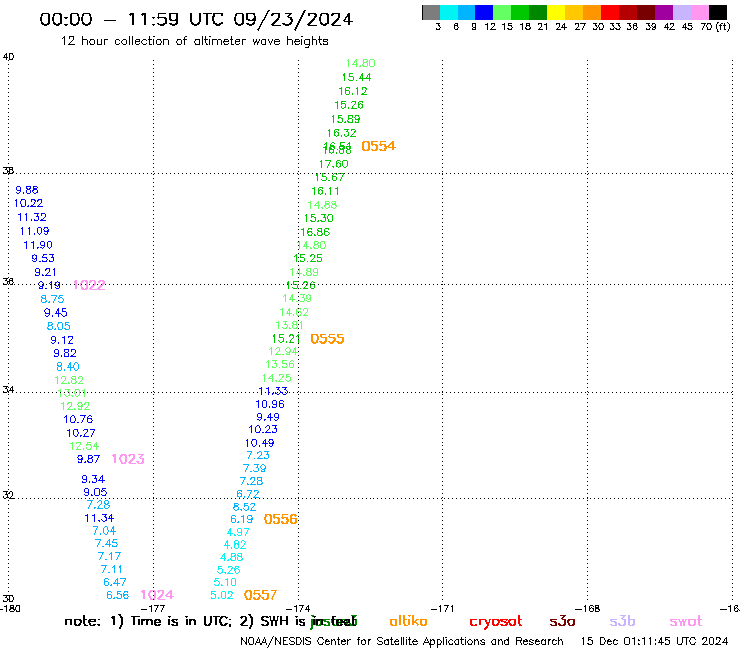Select the blue value 10.96

(x=270, y=404)
